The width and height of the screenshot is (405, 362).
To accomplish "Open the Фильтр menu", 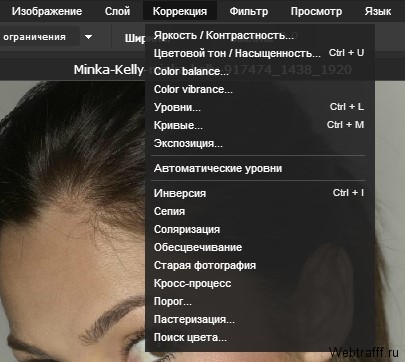I will 249,11.
